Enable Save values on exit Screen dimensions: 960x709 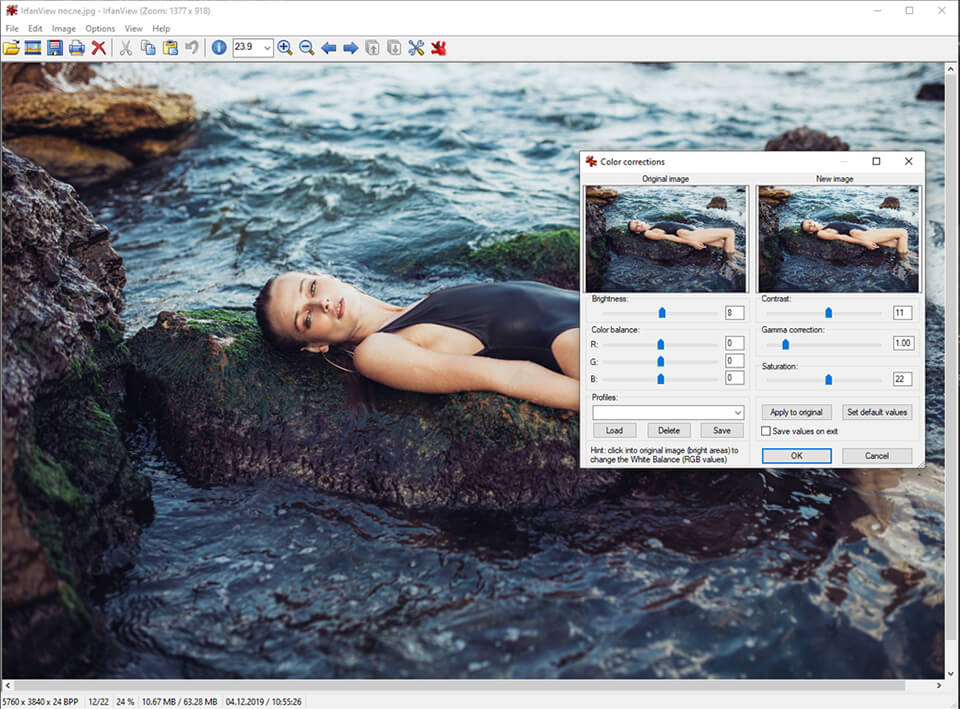(767, 430)
